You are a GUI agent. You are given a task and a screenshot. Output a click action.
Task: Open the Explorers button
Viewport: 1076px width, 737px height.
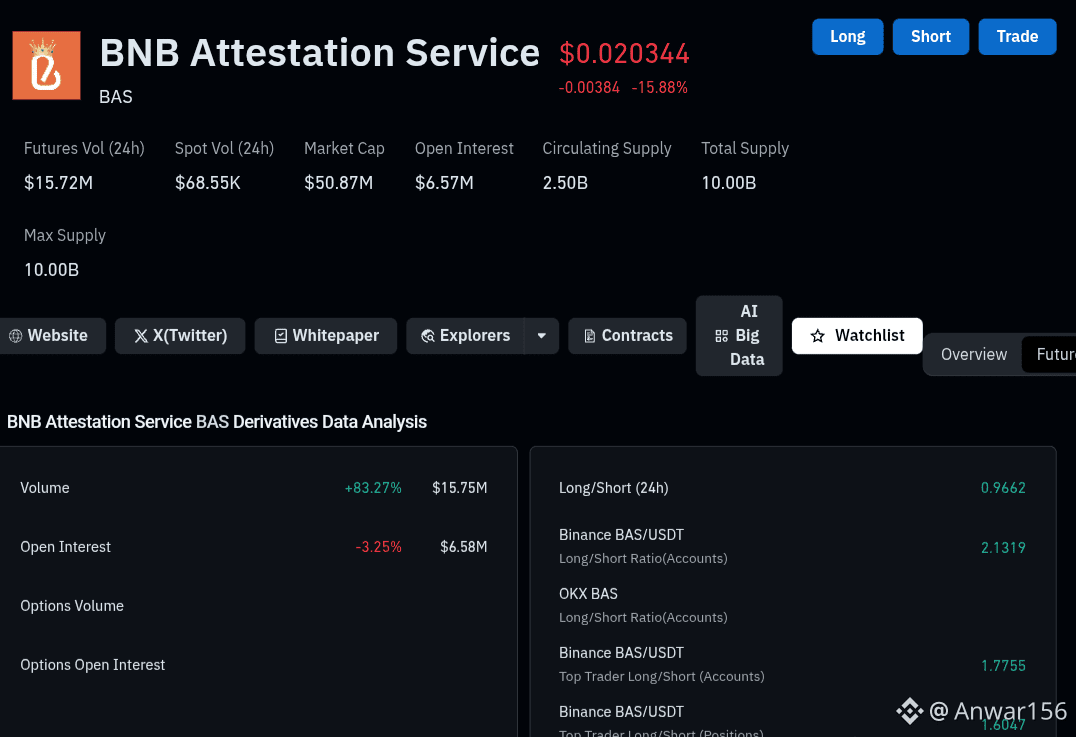click(465, 336)
